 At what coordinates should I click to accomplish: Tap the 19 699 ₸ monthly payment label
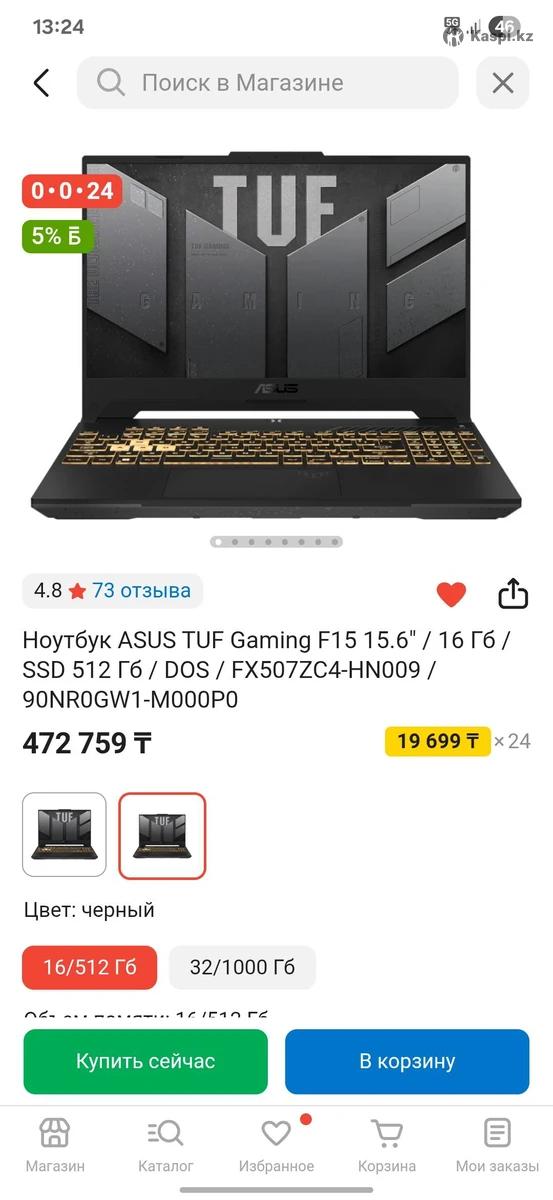(438, 741)
